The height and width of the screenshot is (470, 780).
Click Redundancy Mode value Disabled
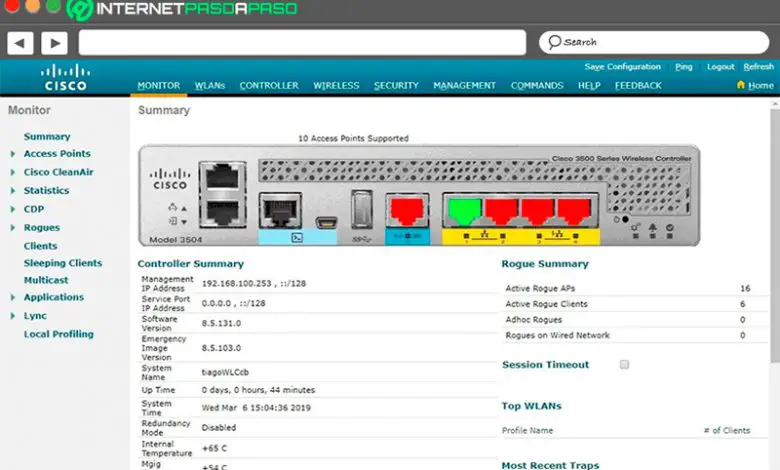(219, 428)
